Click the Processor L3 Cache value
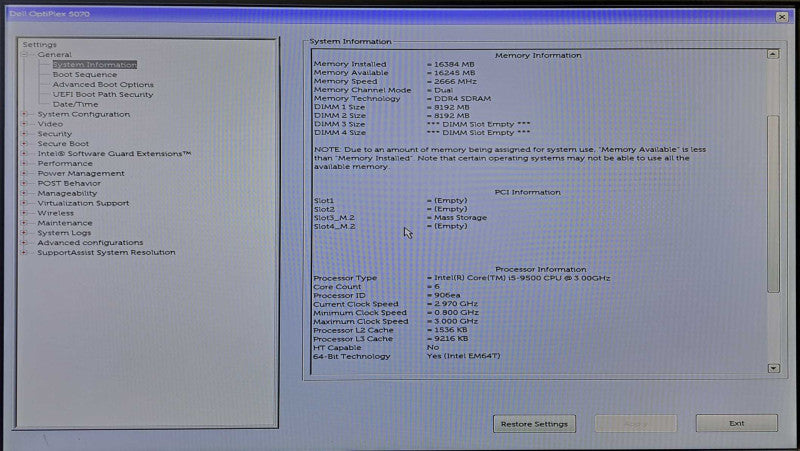The image size is (800, 451). pos(451,339)
